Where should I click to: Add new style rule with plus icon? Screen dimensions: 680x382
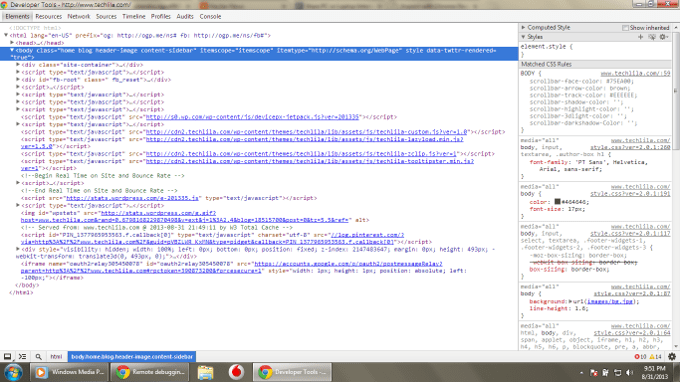(641, 37)
